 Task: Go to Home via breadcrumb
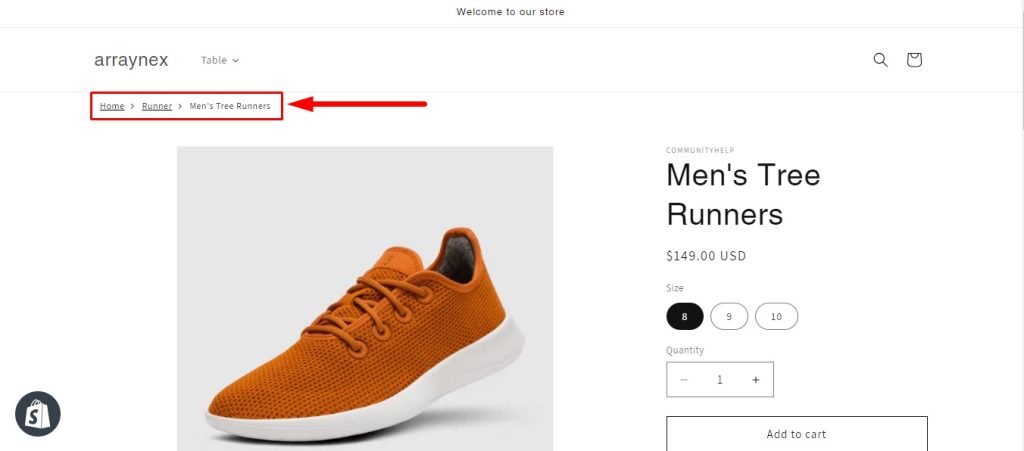pyautogui.click(x=112, y=106)
